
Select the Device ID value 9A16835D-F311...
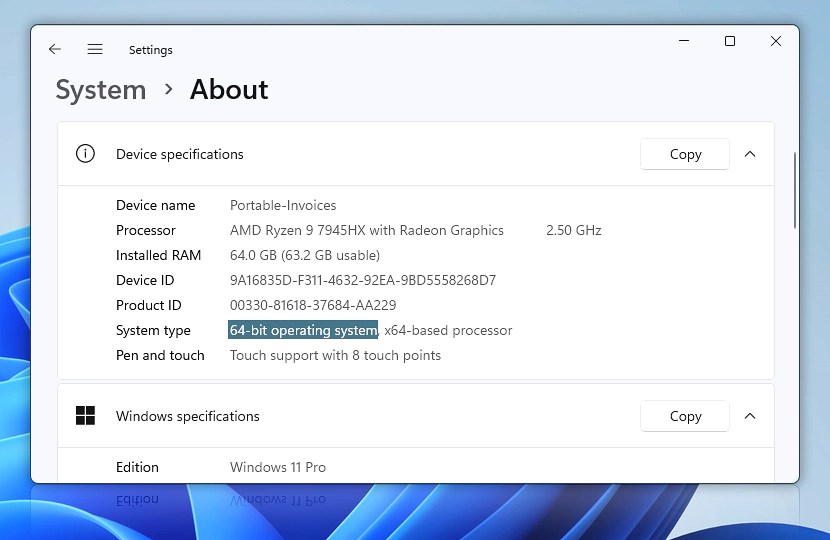363,280
